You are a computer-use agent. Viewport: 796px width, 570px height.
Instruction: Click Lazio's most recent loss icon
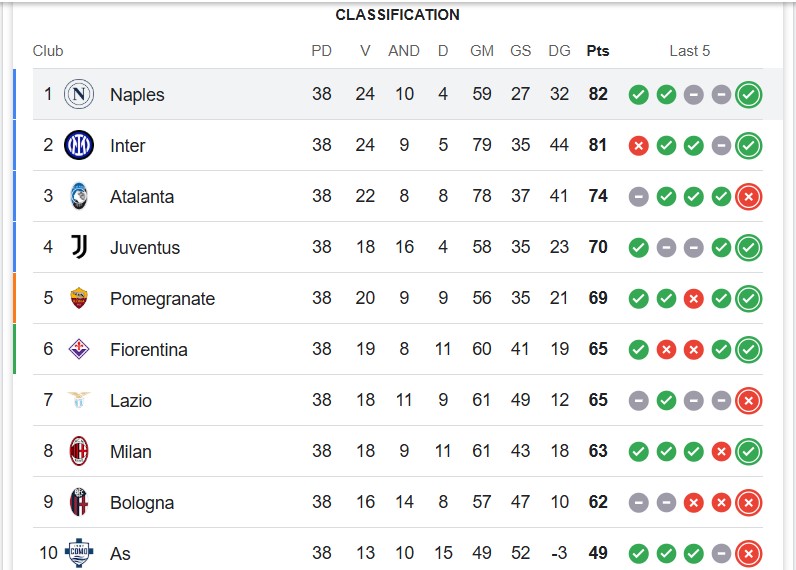(749, 401)
